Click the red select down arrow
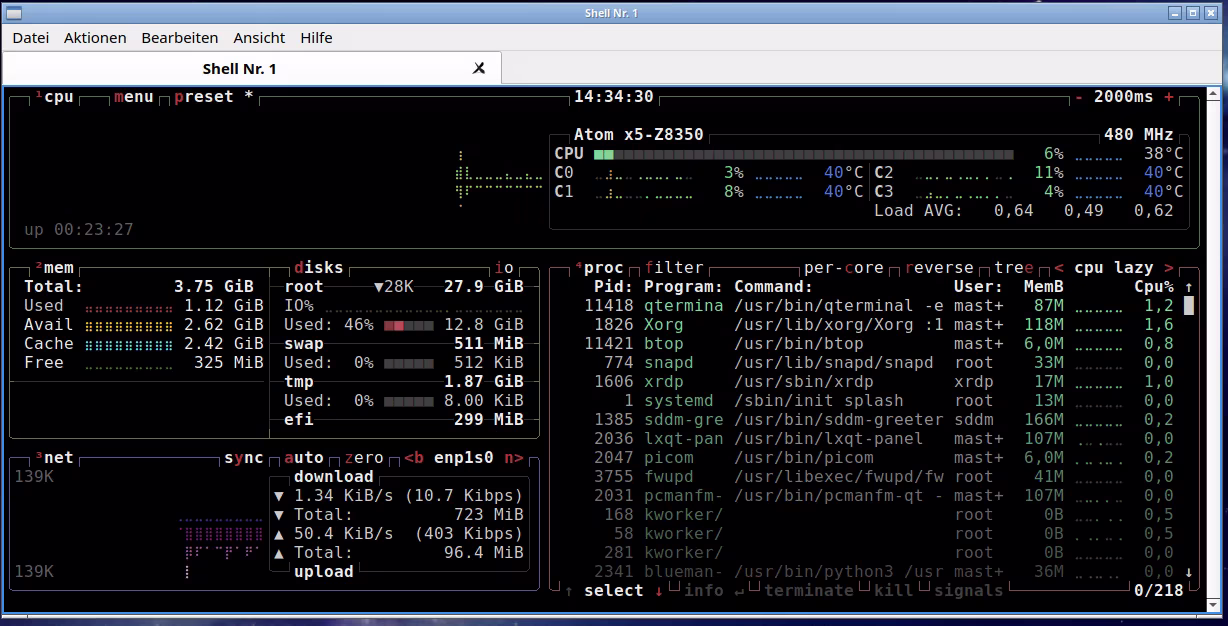 pos(659,591)
